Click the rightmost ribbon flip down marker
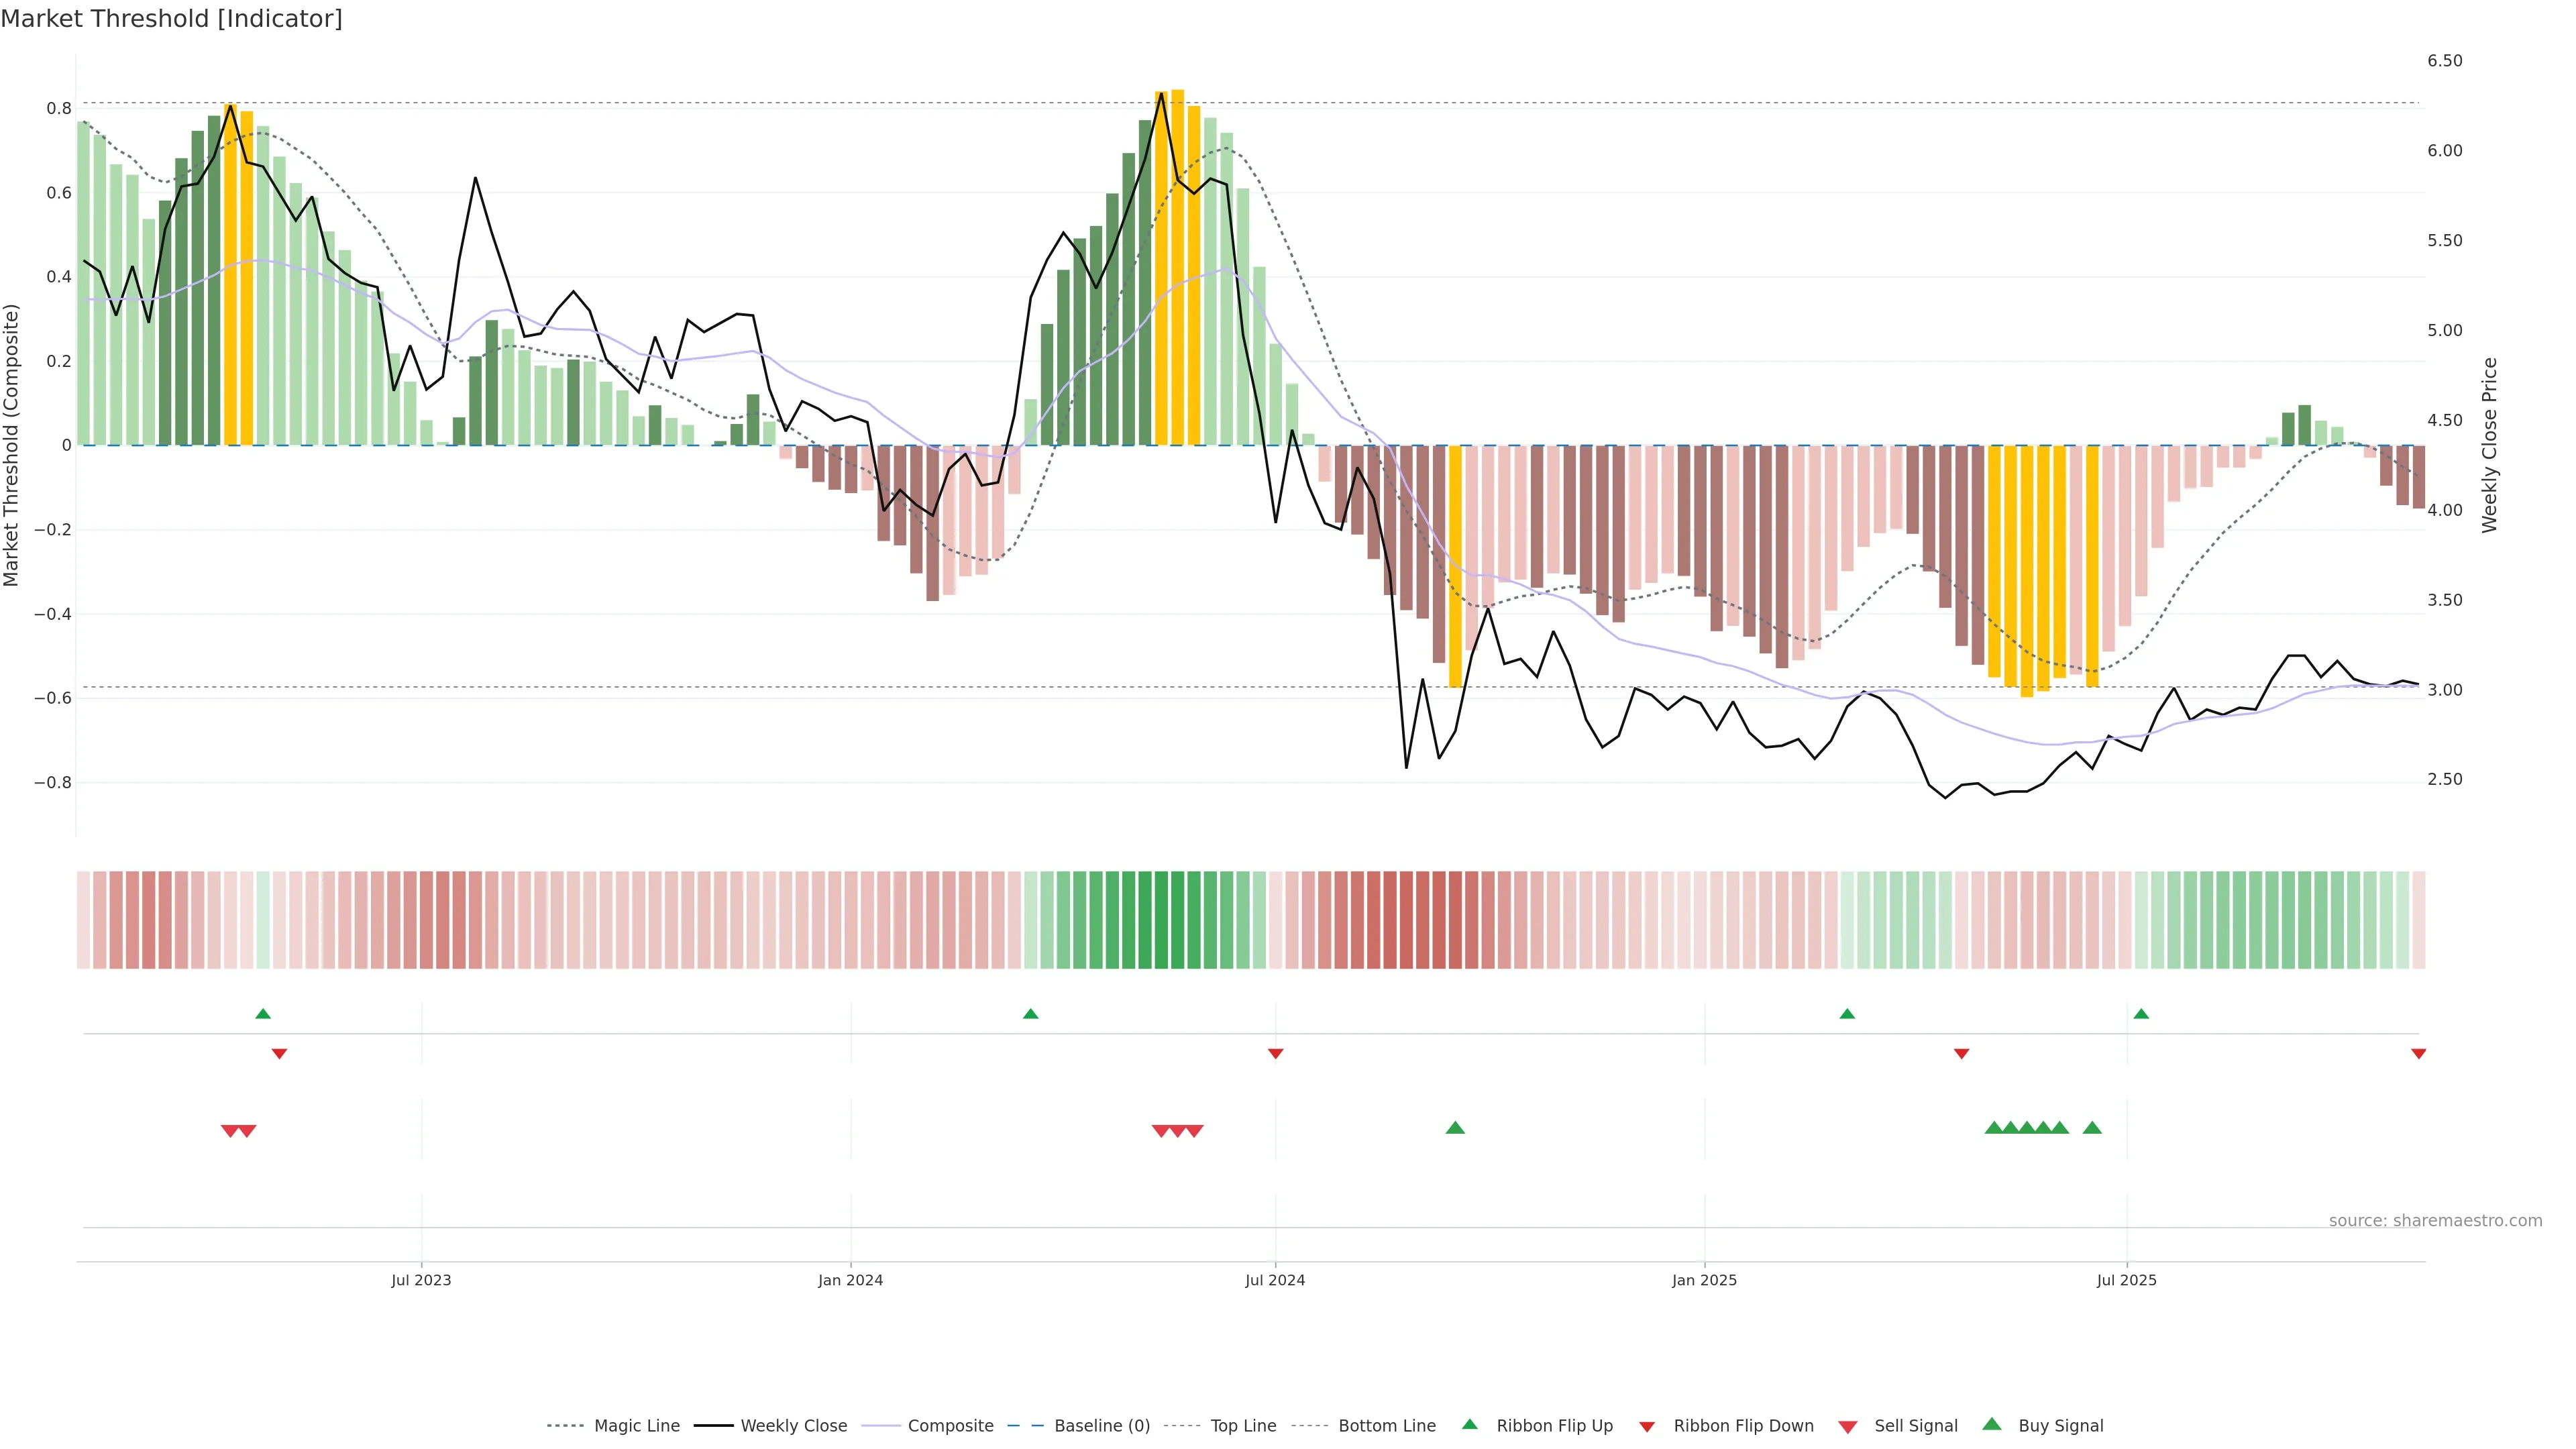Image resolution: width=2576 pixels, height=1449 pixels. tap(2418, 1054)
